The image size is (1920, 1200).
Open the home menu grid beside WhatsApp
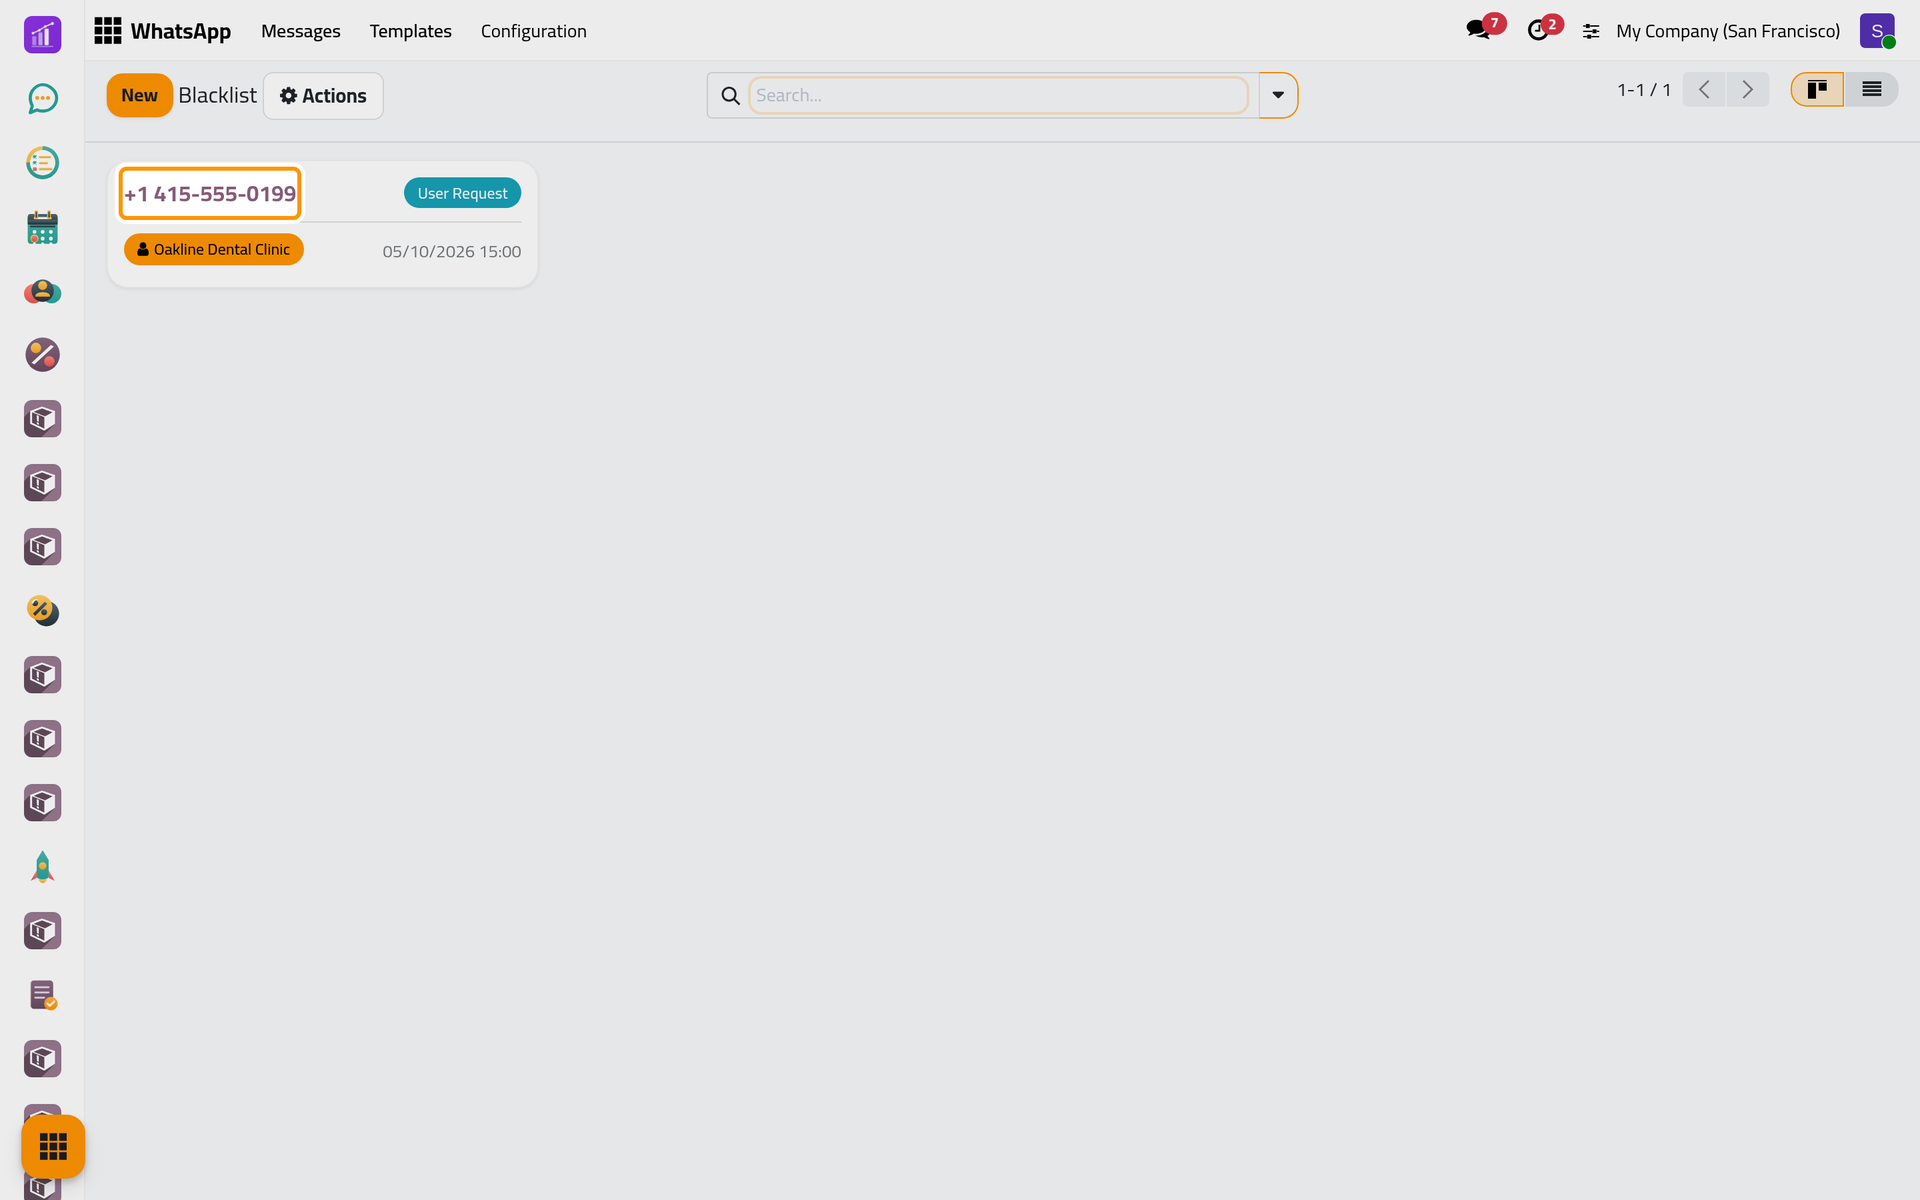click(x=107, y=31)
